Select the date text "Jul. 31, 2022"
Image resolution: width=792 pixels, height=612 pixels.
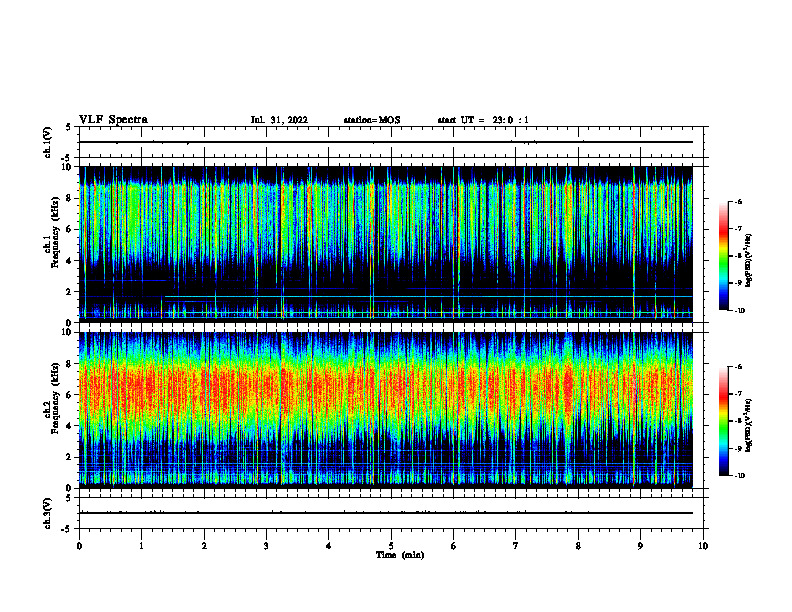[279, 120]
